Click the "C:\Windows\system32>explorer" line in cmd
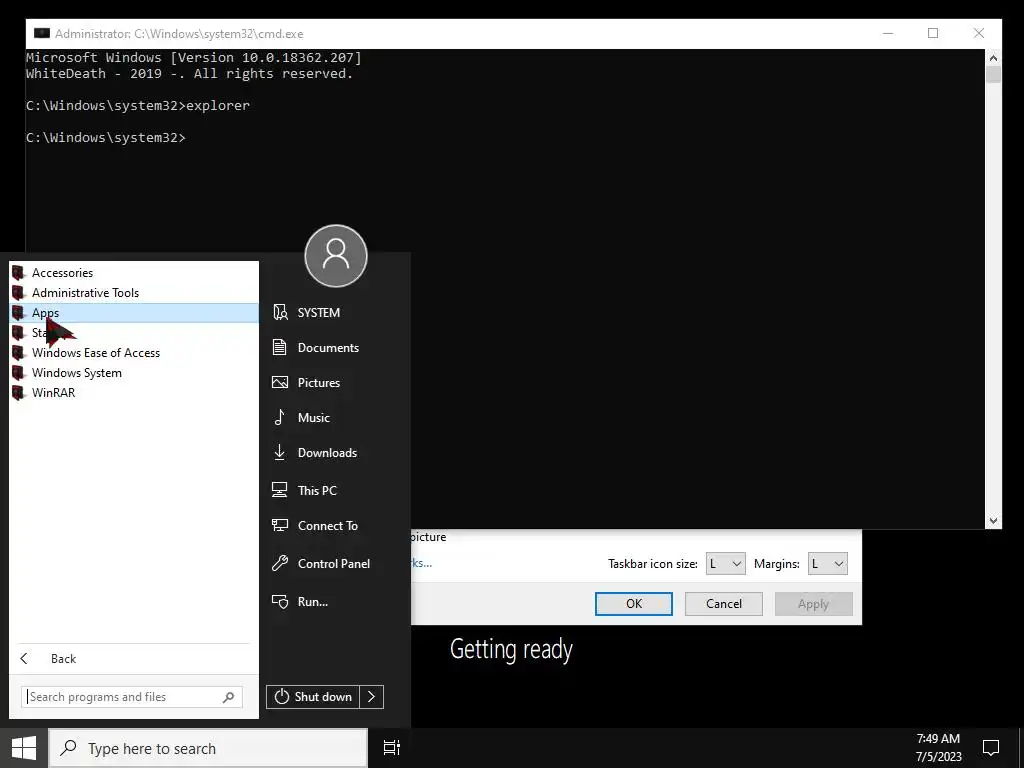The width and height of the screenshot is (1024, 768). coord(138,106)
